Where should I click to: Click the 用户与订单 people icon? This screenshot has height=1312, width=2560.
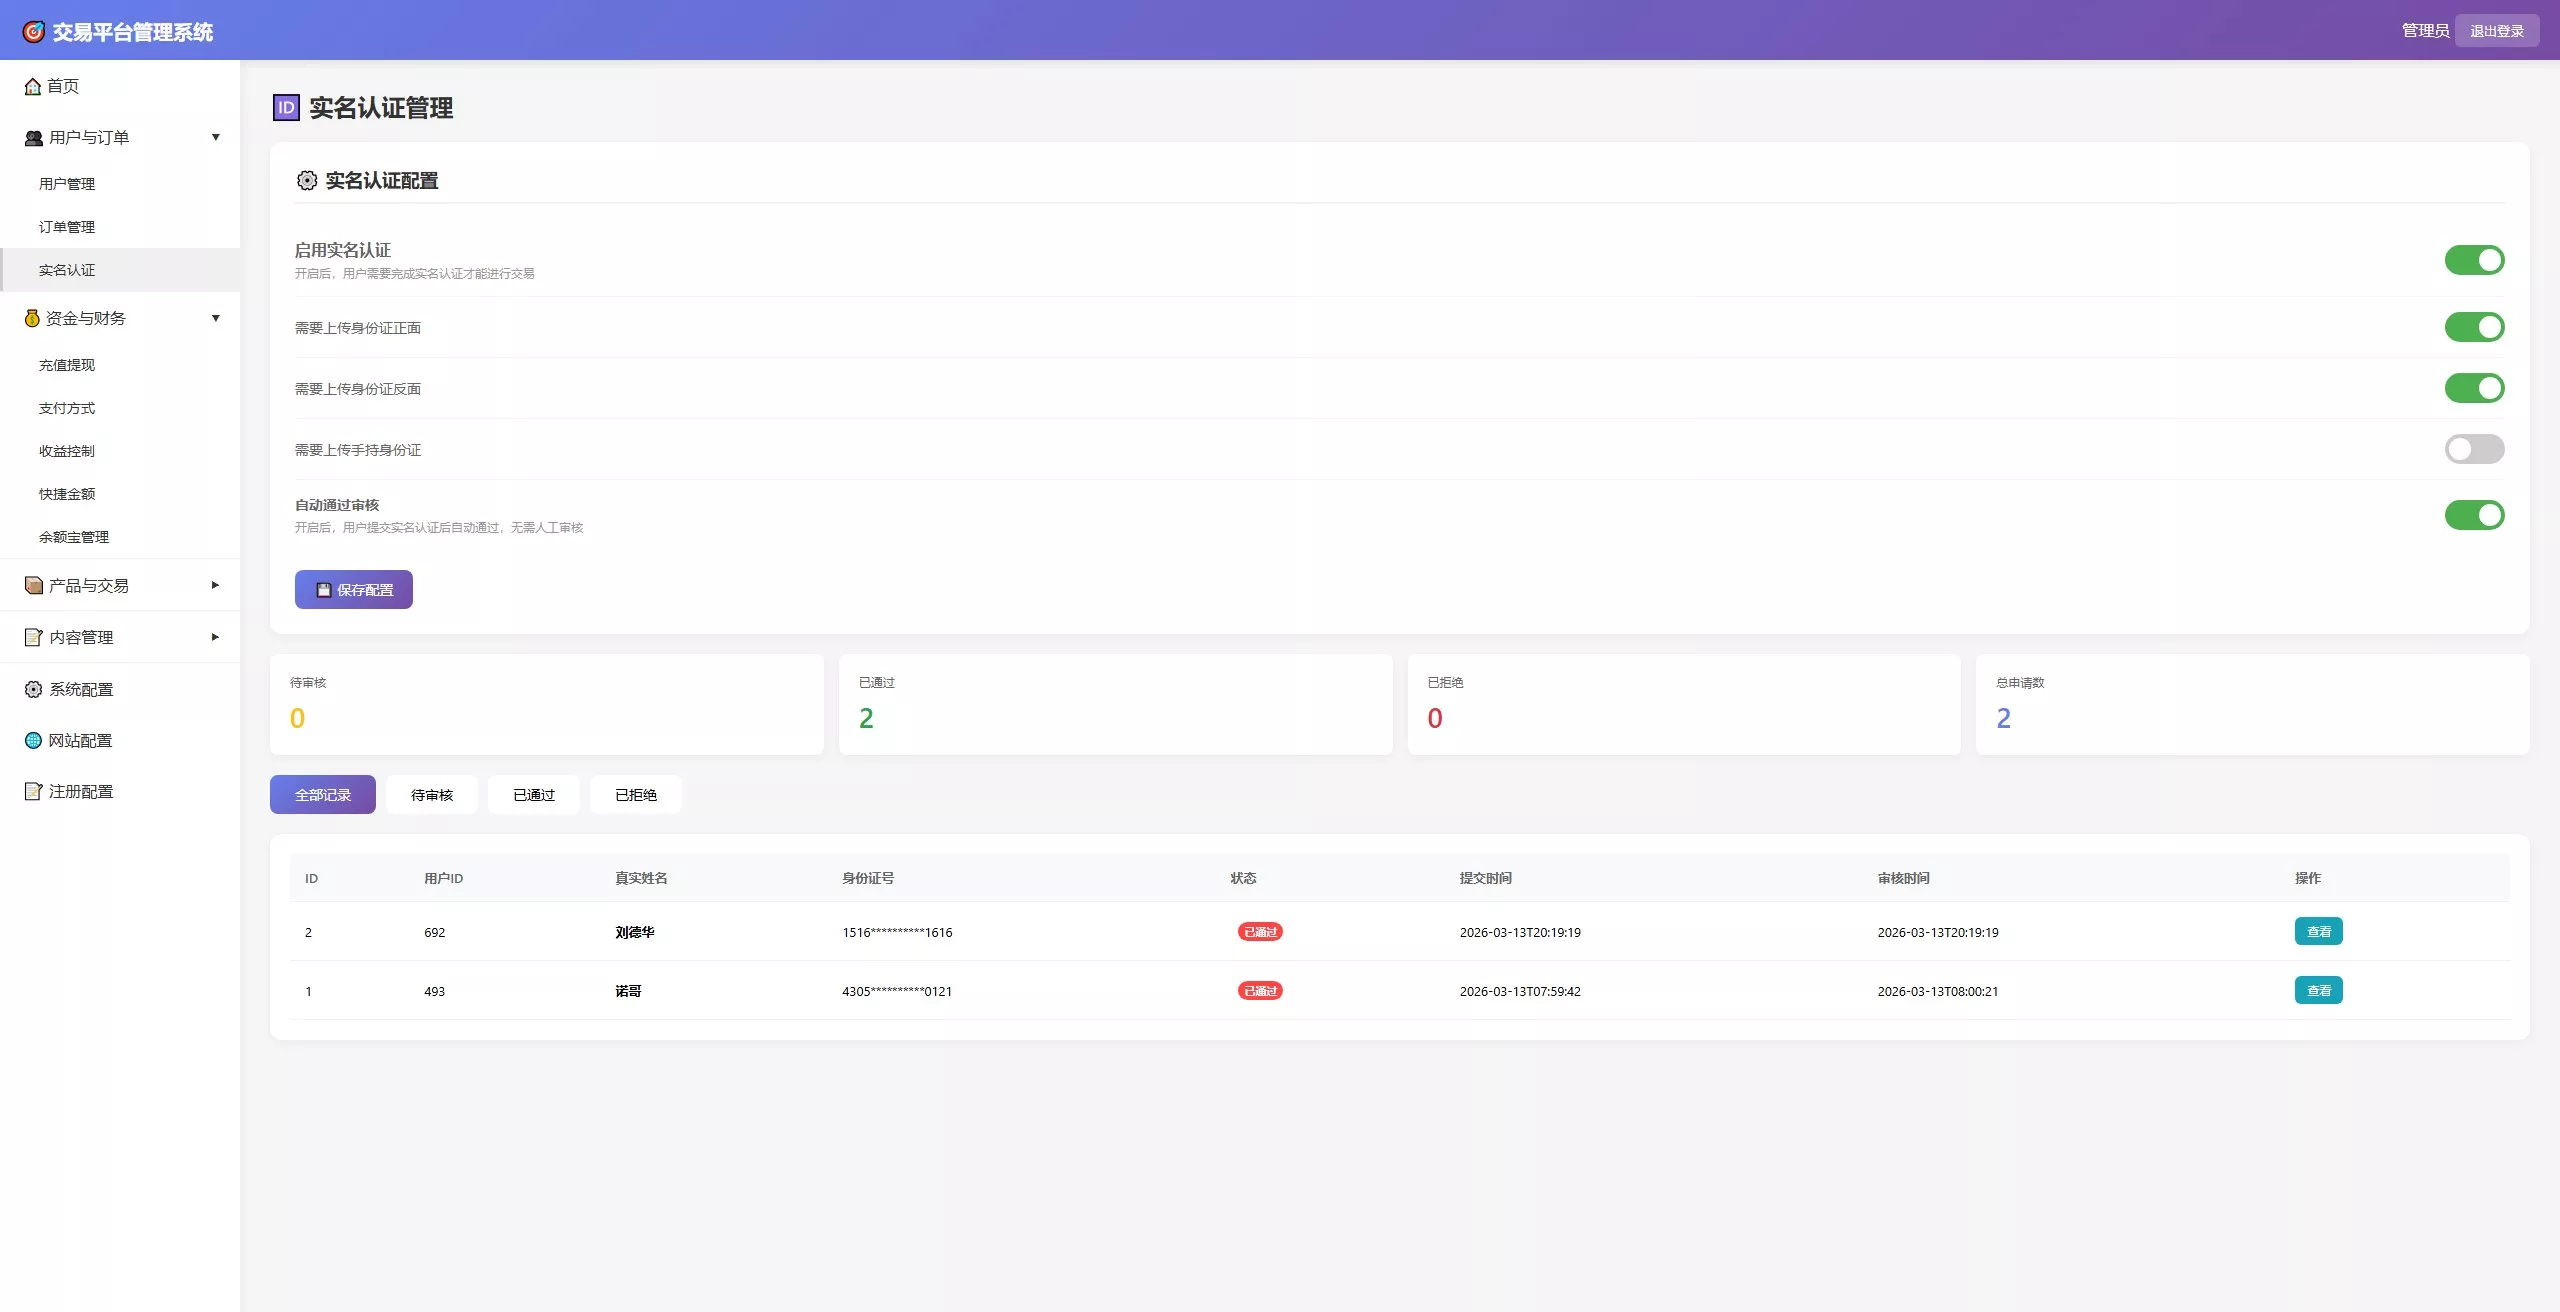(33, 138)
